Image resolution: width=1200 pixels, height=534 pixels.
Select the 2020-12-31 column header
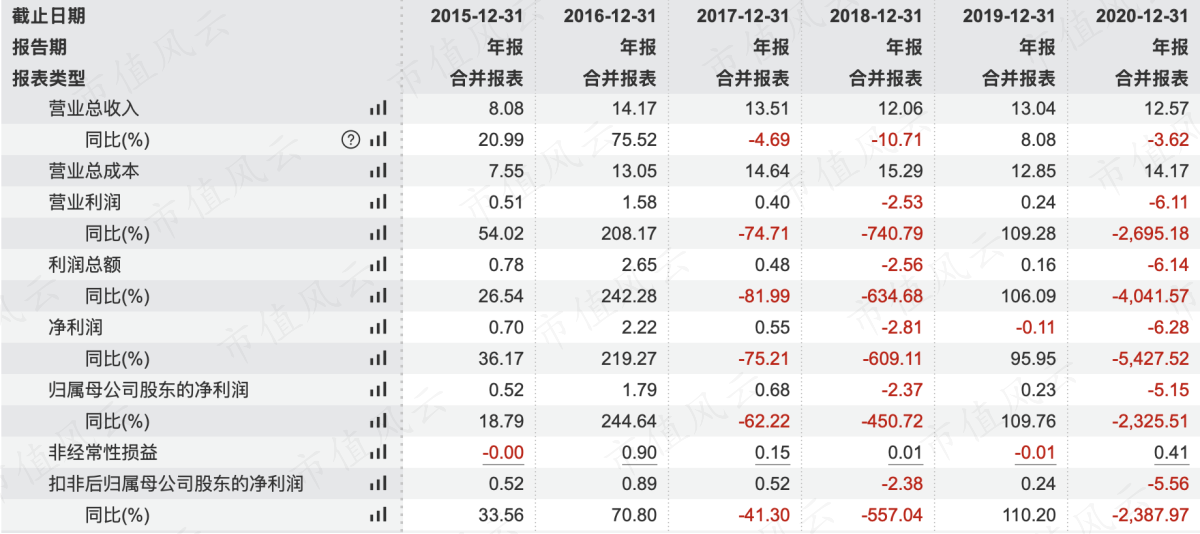1142,16
